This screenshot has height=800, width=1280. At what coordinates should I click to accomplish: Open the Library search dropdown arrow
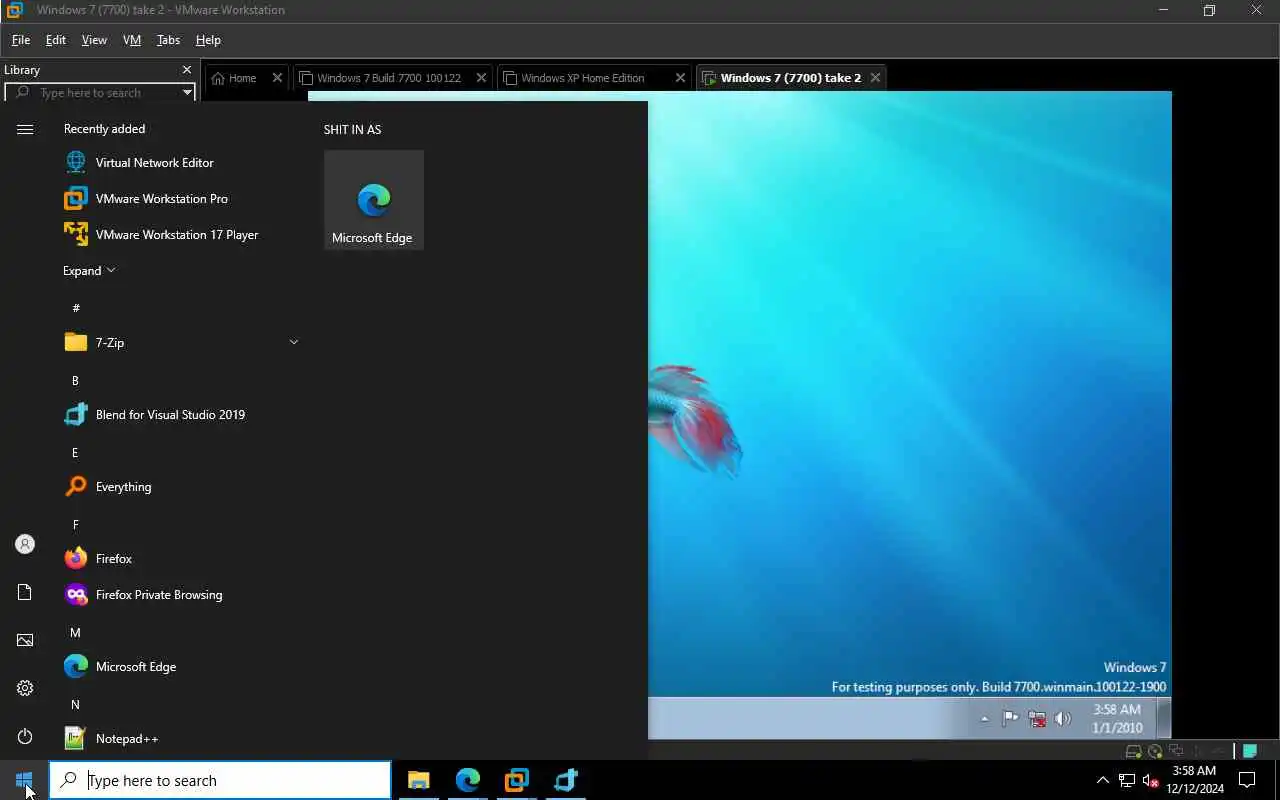(187, 92)
